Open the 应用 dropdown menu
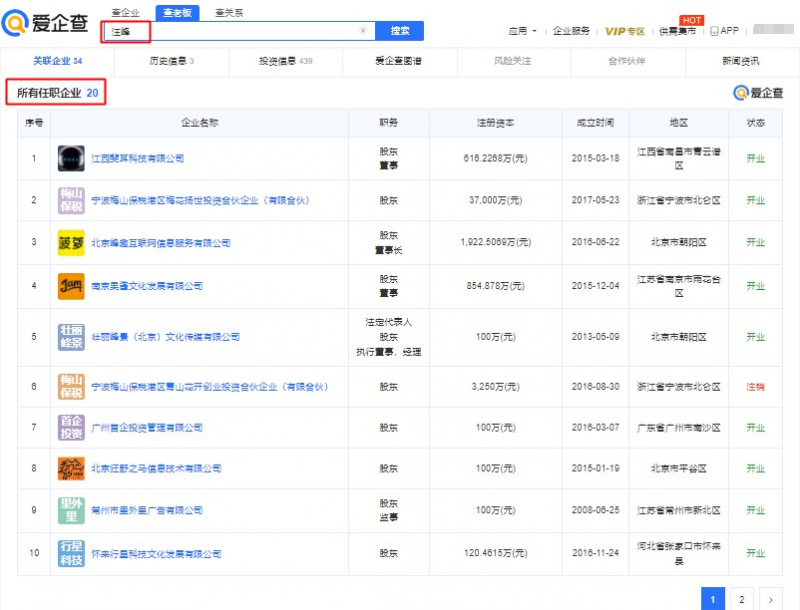 (x=522, y=31)
